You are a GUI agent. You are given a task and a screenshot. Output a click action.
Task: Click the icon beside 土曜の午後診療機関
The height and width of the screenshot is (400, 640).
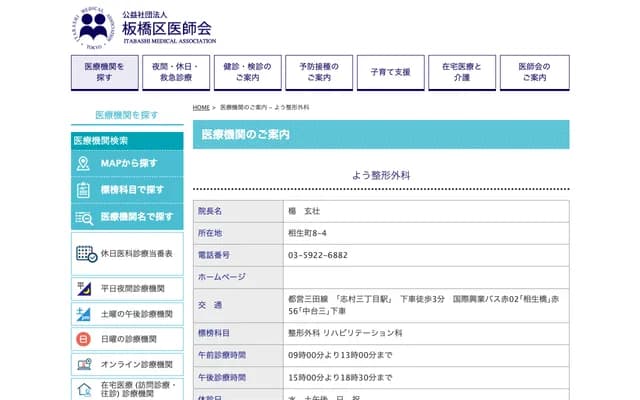click(x=85, y=314)
